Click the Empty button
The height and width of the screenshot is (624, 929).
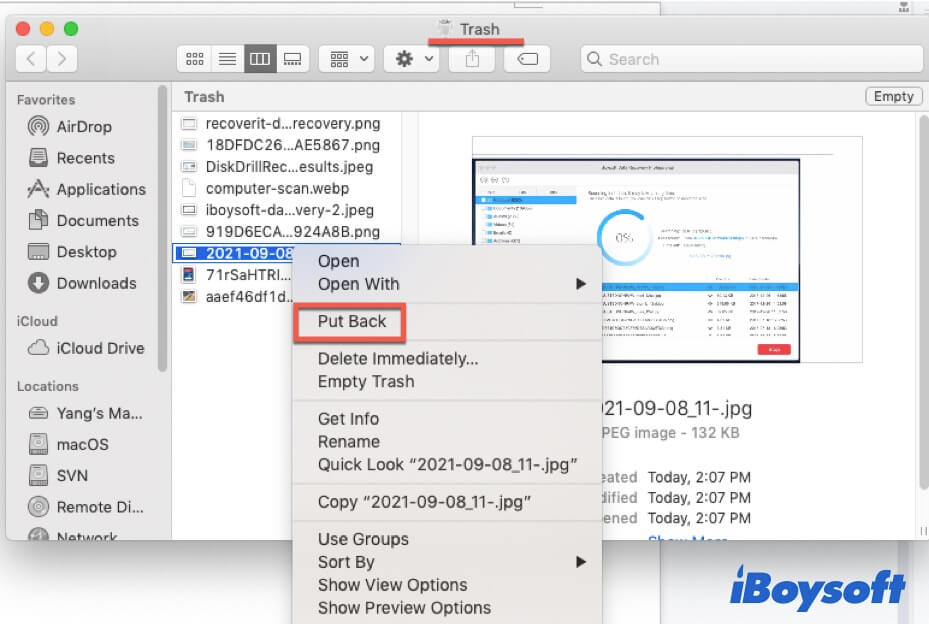coord(893,96)
